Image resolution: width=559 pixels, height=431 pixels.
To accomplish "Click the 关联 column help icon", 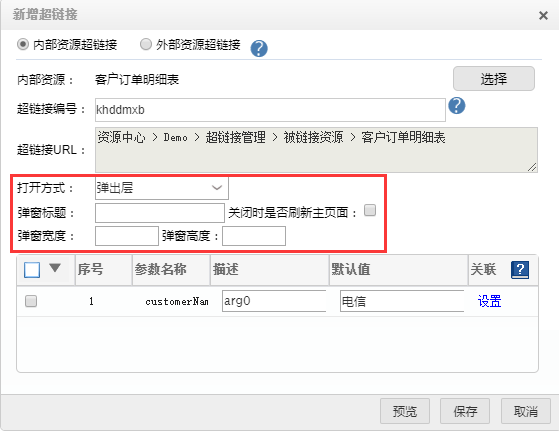I will coord(520,270).
